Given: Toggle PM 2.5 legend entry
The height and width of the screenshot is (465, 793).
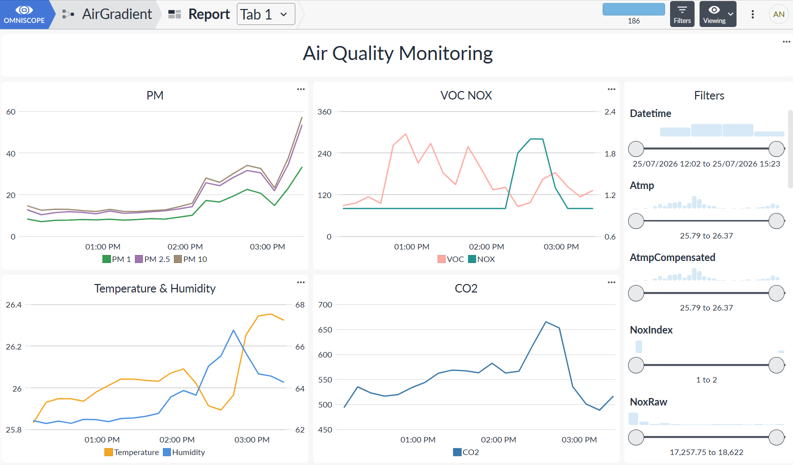Looking at the screenshot, I should 152,259.
